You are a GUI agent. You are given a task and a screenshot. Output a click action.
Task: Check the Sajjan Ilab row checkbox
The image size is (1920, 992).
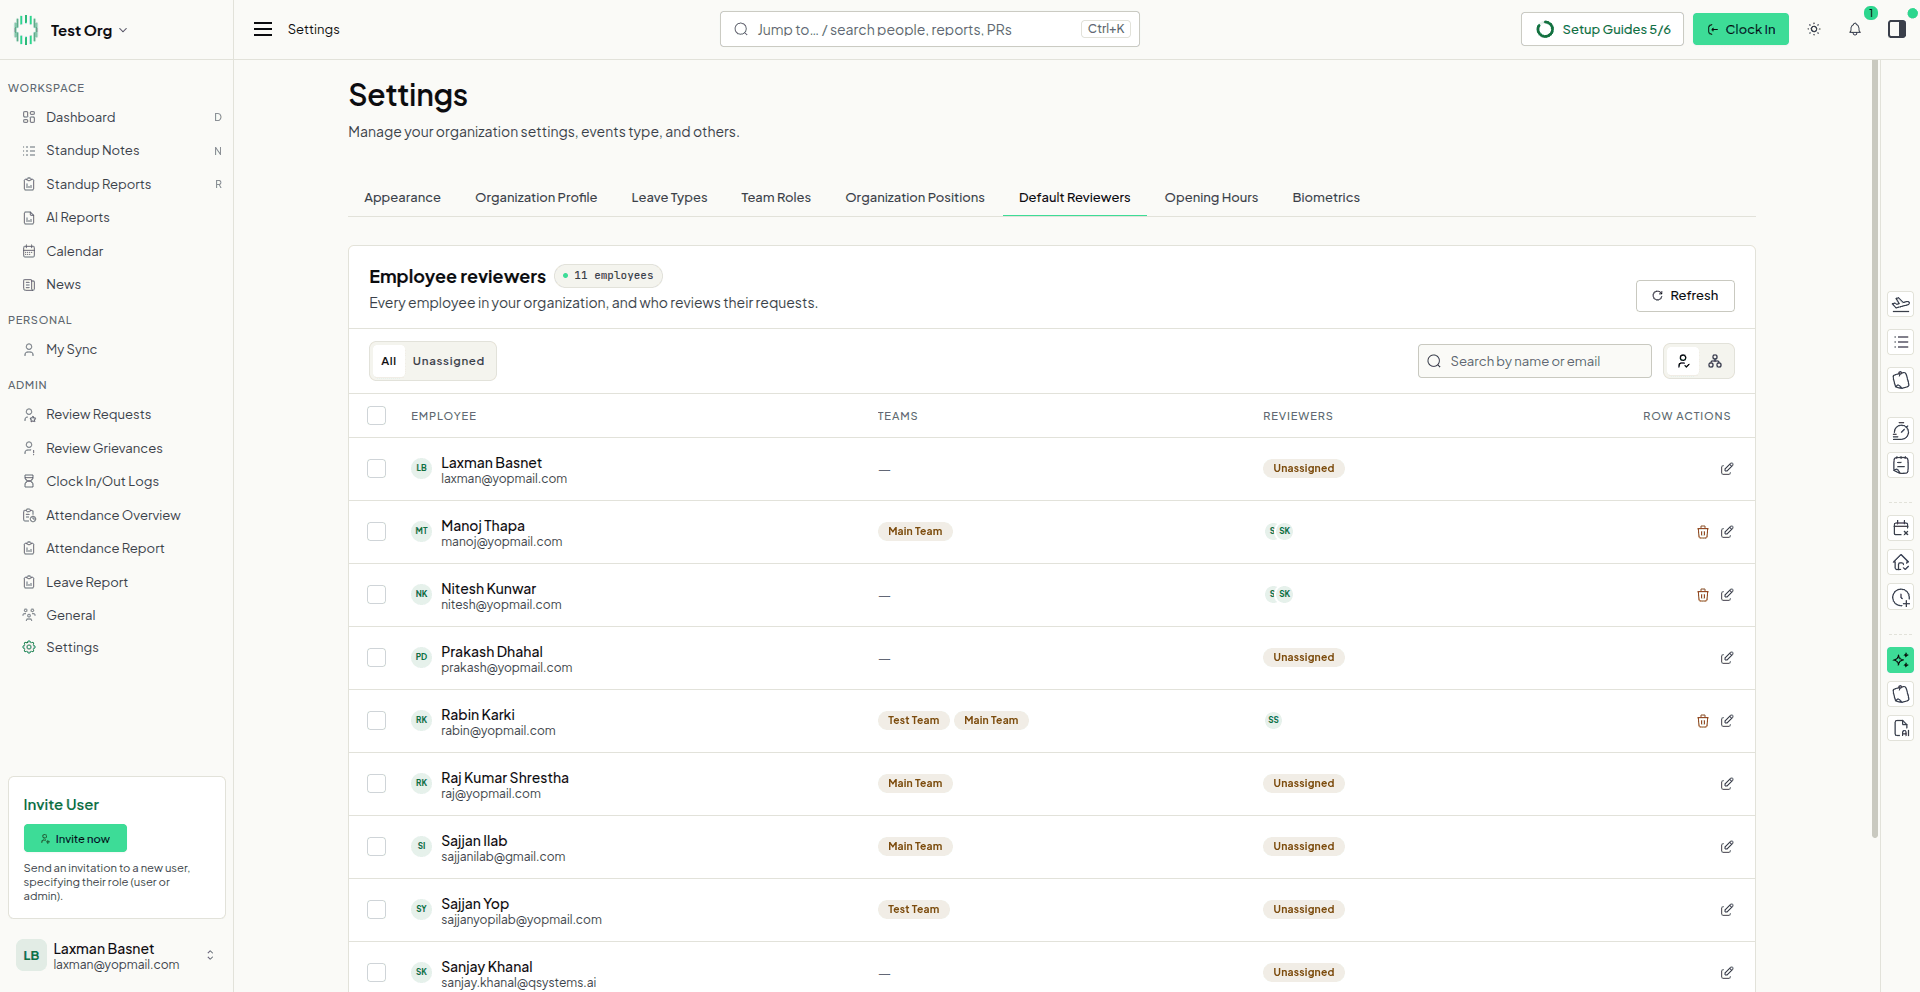coord(377,847)
